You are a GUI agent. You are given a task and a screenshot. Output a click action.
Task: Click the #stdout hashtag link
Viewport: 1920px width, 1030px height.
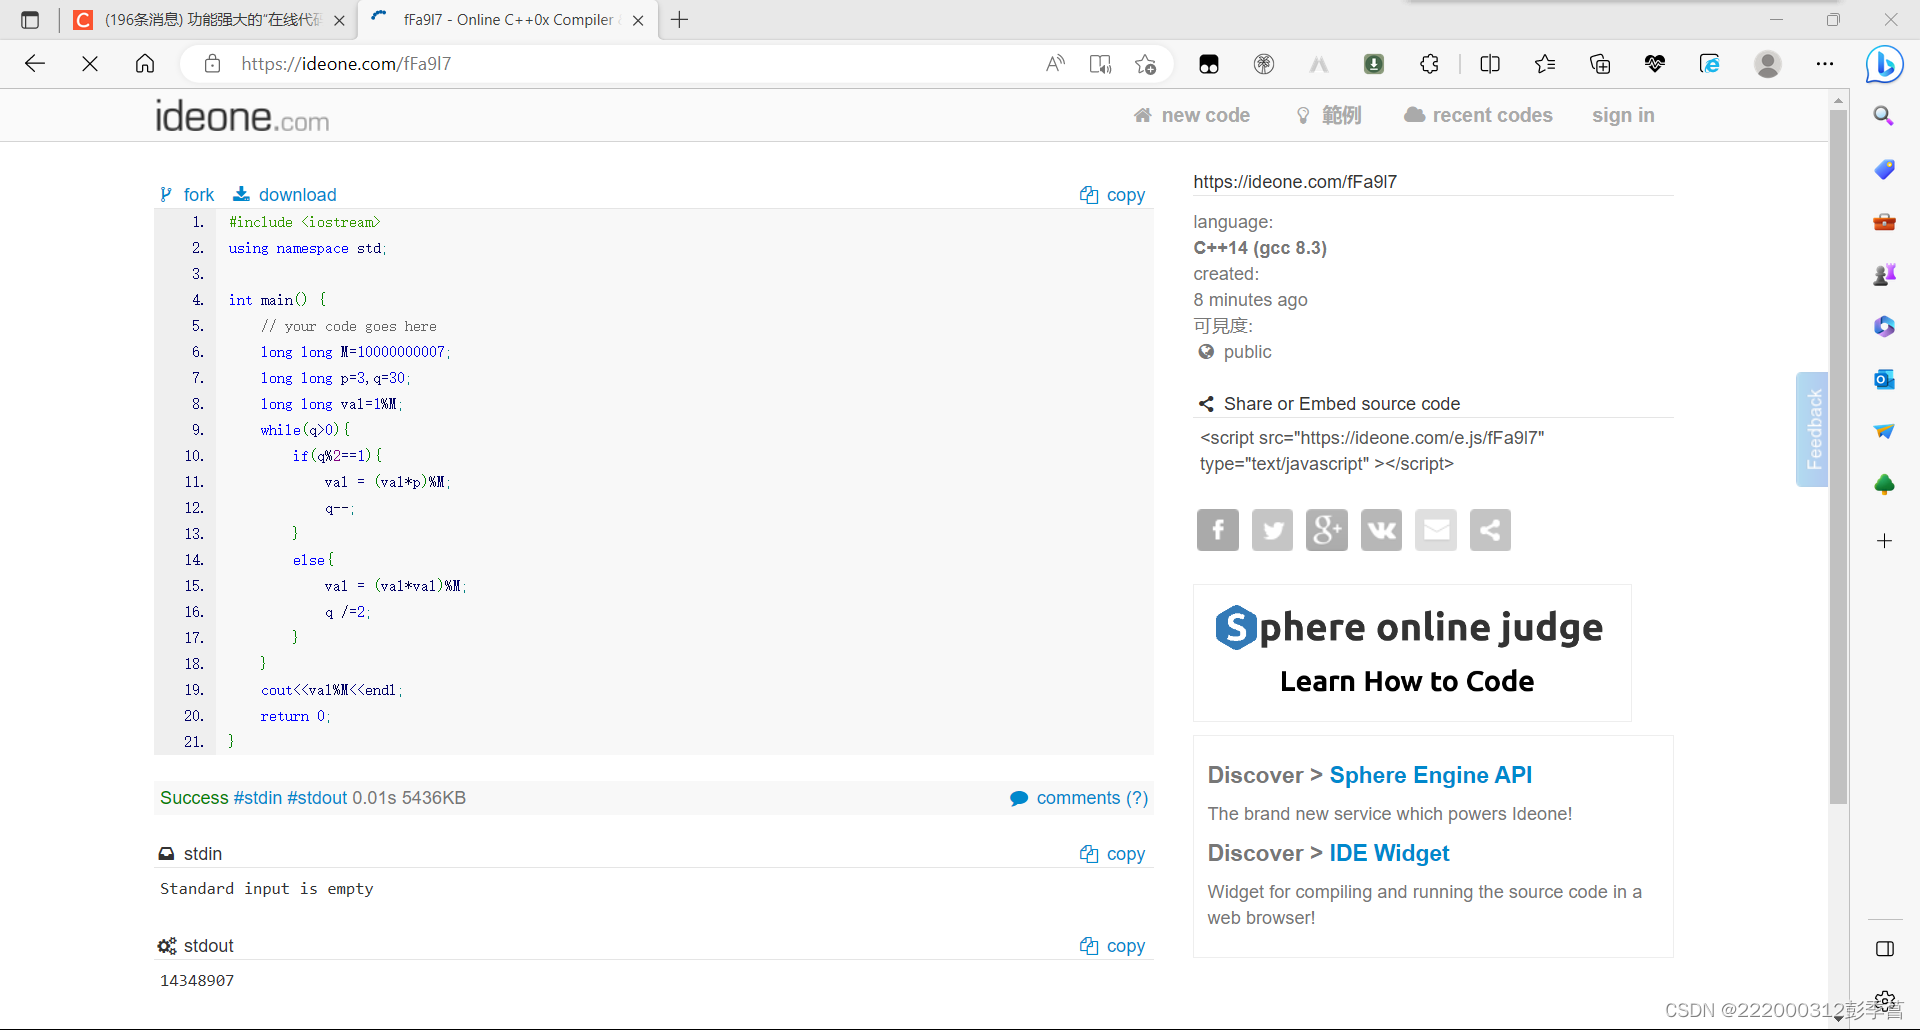[317, 798]
